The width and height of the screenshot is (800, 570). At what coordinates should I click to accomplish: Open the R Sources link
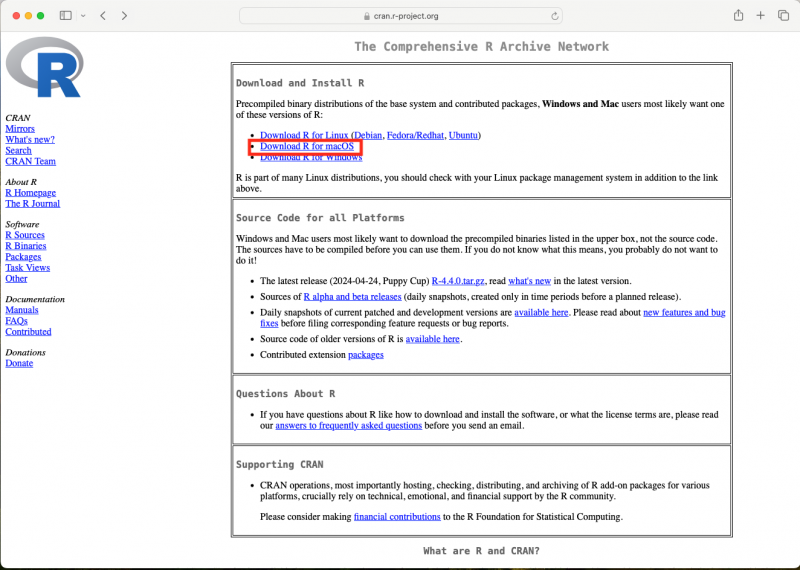coord(25,235)
